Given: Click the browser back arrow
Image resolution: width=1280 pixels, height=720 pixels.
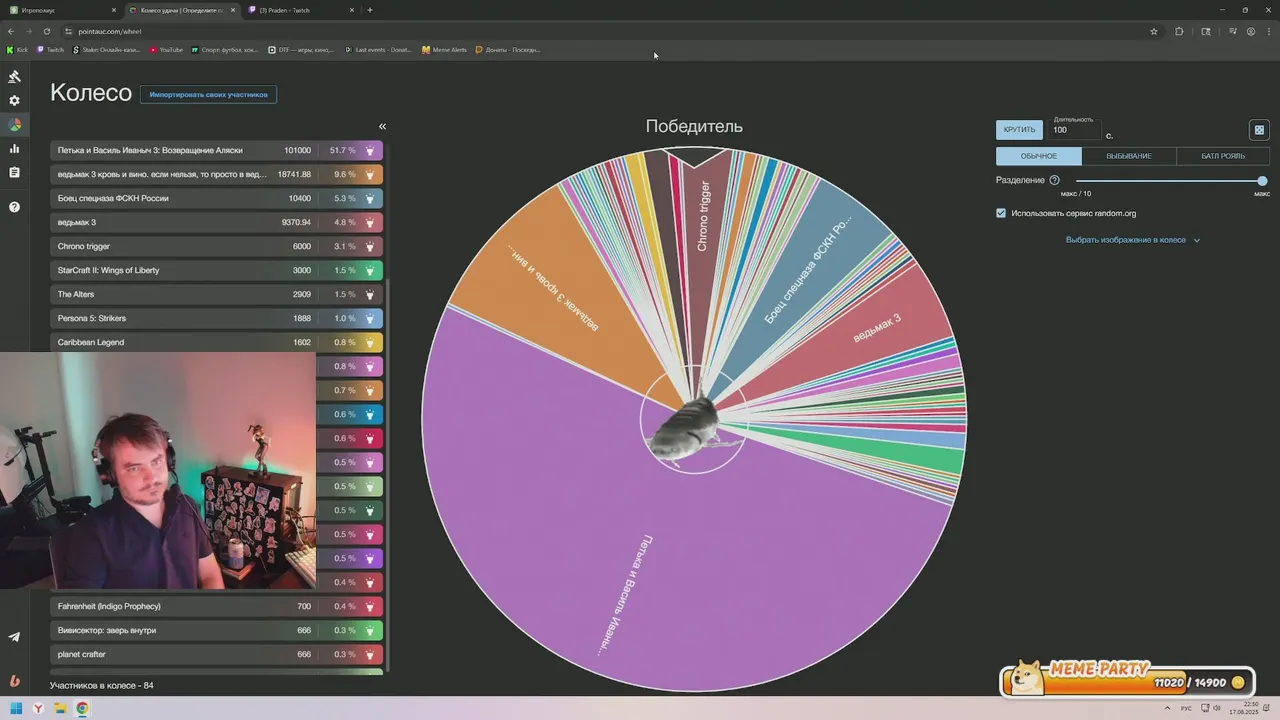Looking at the screenshot, I should click(x=11, y=31).
